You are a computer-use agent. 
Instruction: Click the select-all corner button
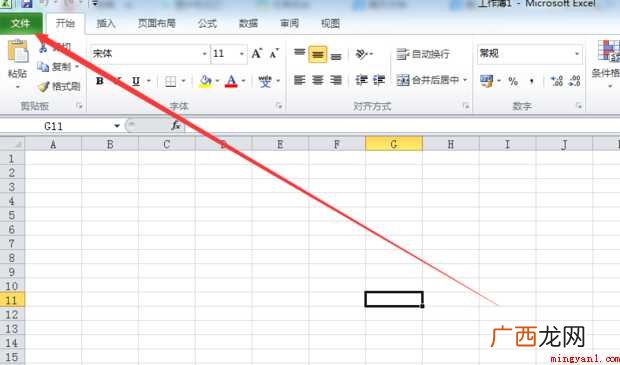[12, 144]
